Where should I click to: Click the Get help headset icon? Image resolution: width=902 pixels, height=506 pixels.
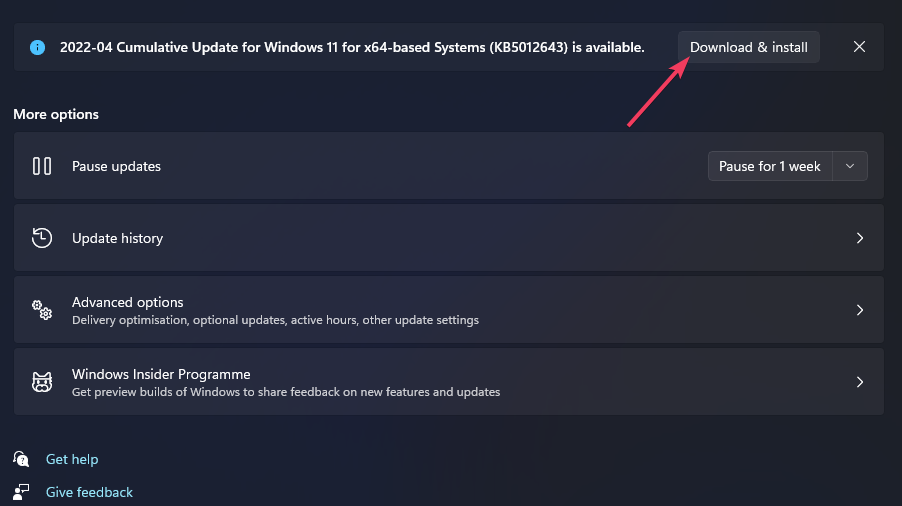point(21,459)
